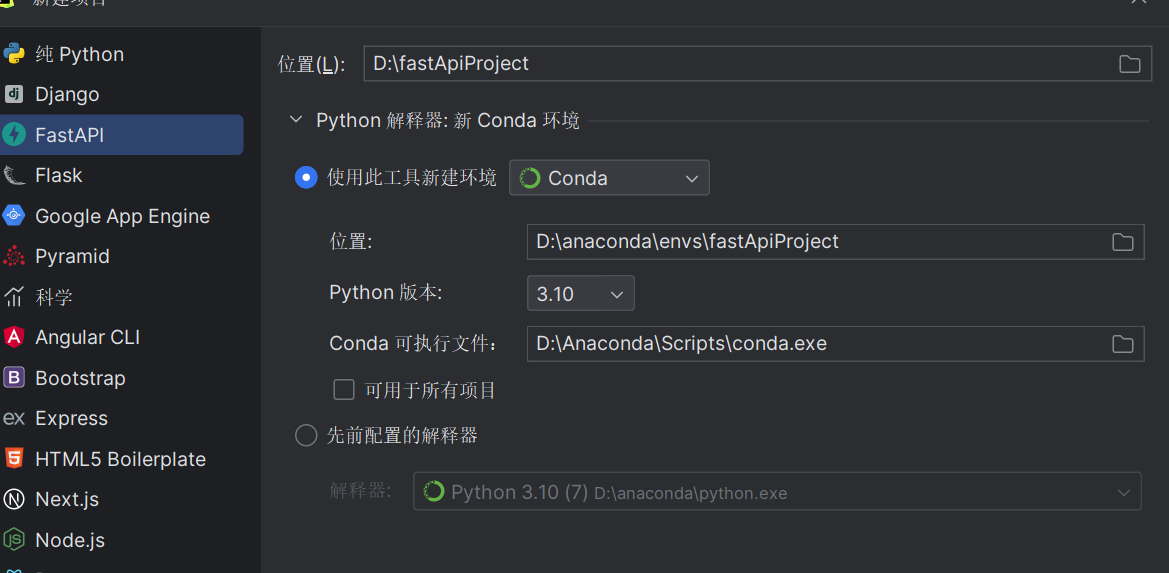Viewport: 1169px width, 573px height.
Task: Pick the Node.js project icon
Action: (13, 539)
